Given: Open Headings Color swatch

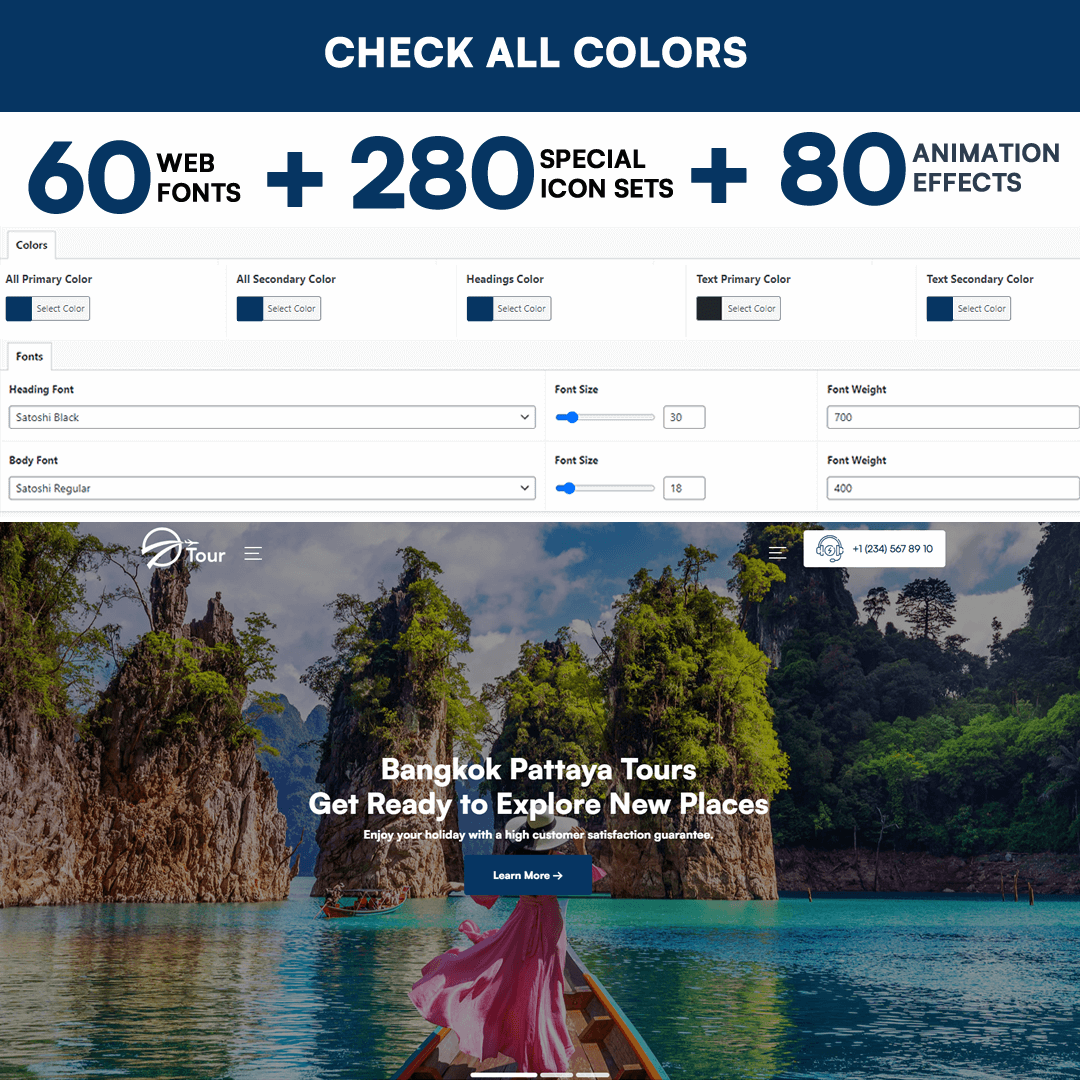Looking at the screenshot, I should click(x=479, y=309).
